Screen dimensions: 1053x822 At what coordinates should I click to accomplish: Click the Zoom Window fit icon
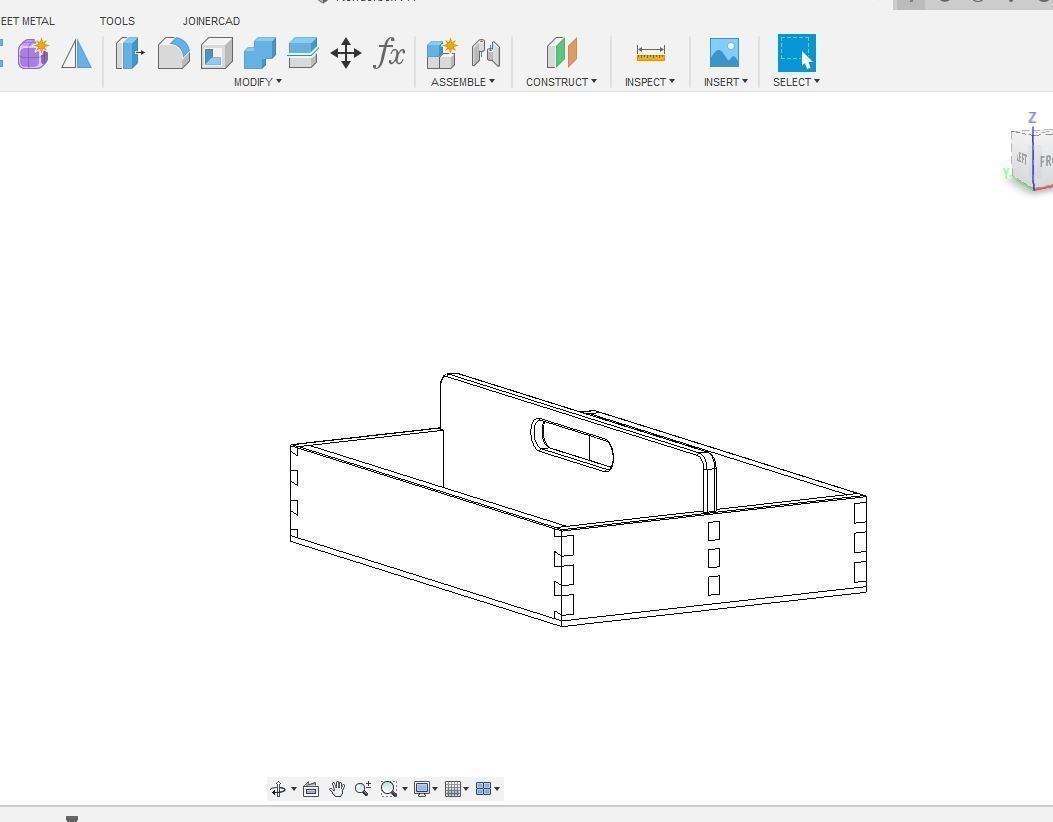tap(388, 788)
